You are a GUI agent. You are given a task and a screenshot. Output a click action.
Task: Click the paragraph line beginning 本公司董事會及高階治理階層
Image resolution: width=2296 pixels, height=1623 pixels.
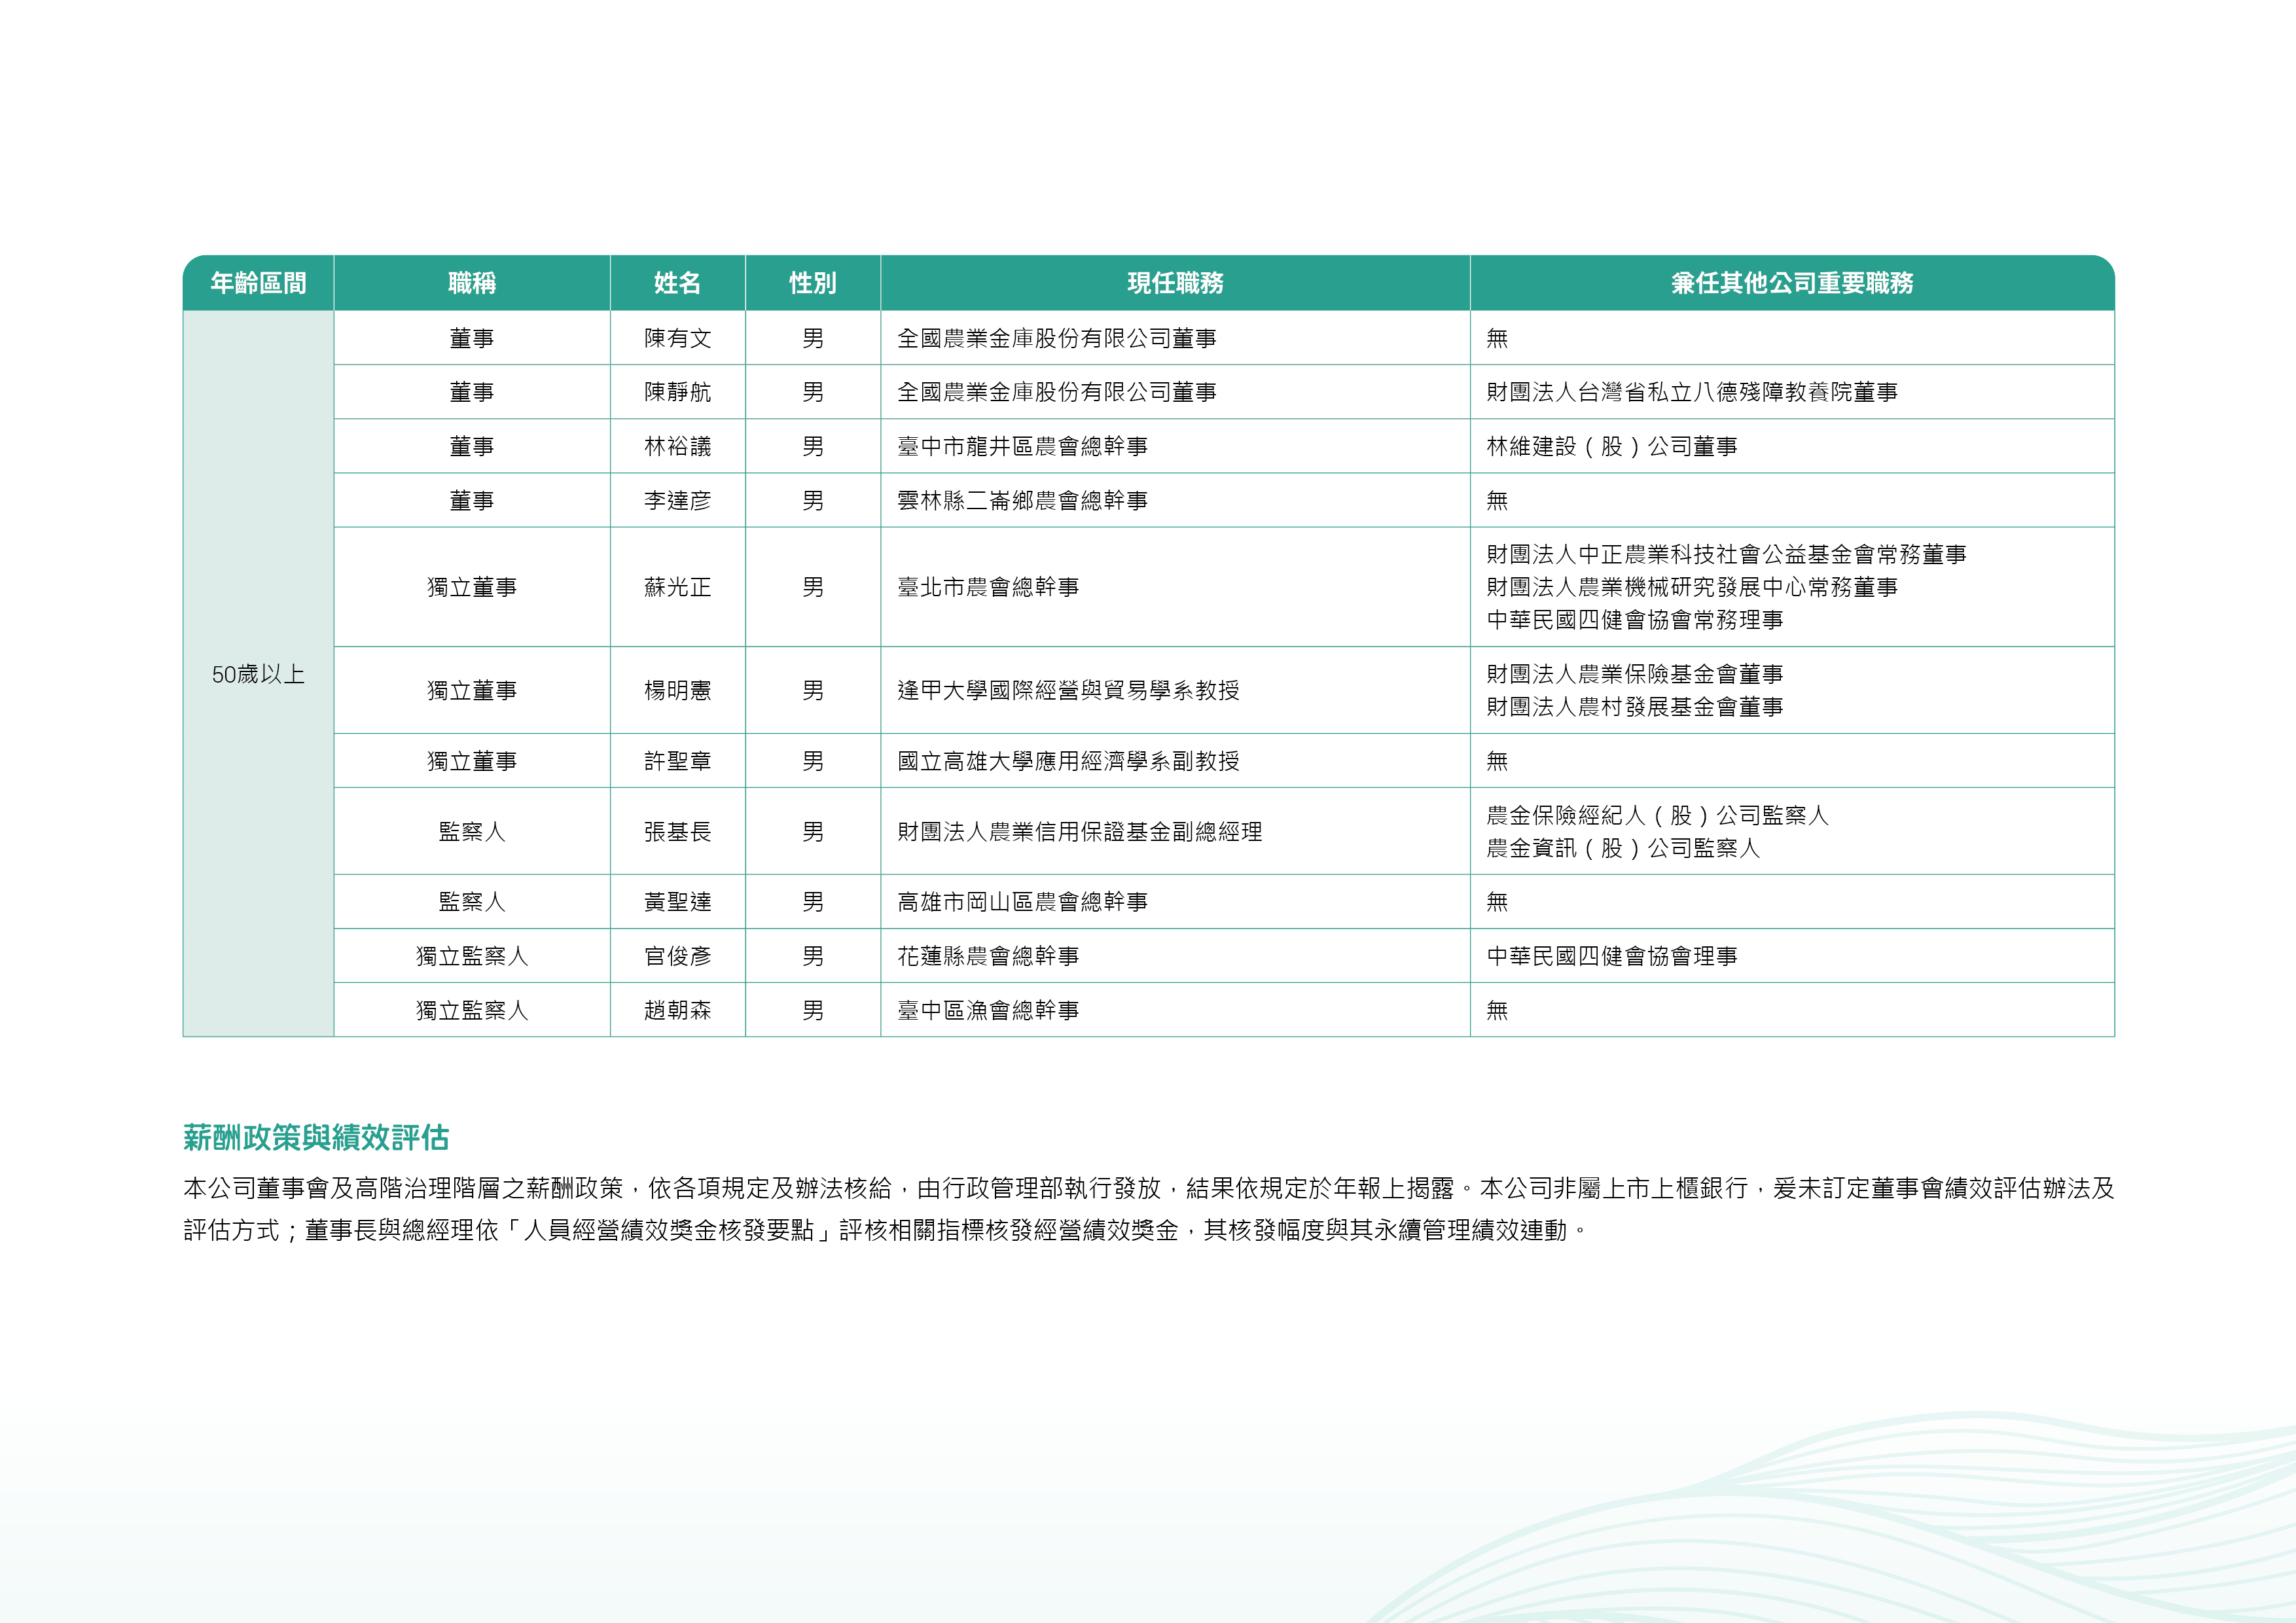tap(1148, 1188)
